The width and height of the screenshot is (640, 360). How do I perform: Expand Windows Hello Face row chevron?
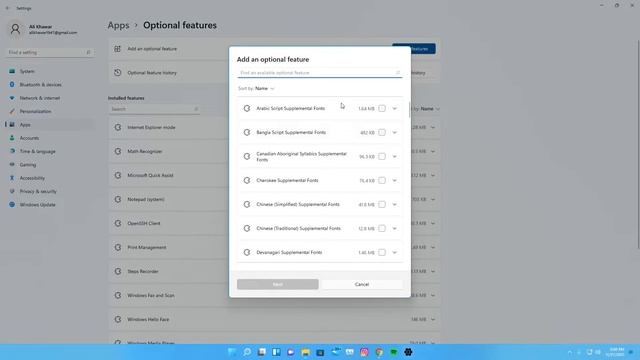[433, 320]
